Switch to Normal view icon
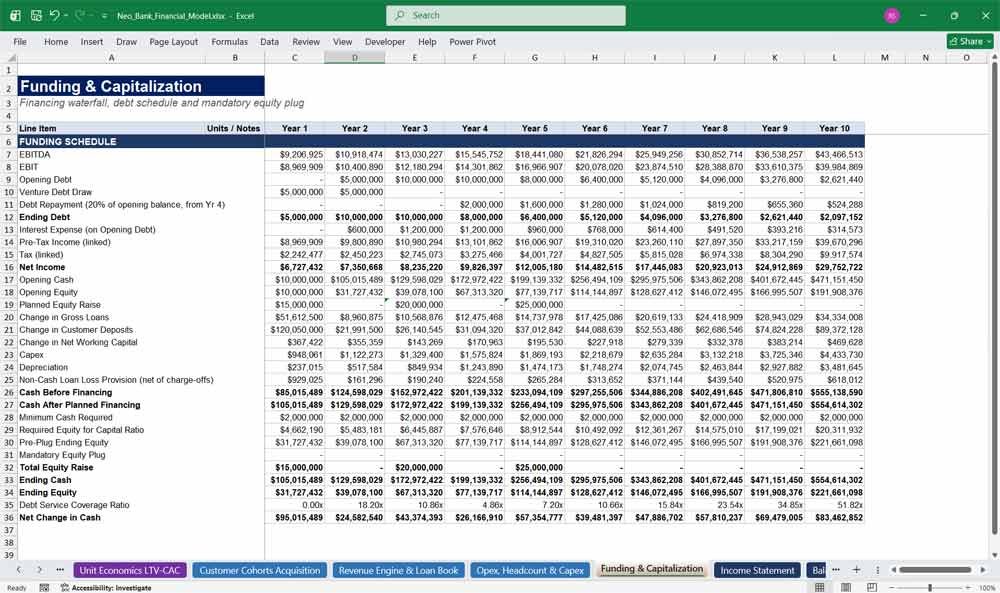 (820, 587)
